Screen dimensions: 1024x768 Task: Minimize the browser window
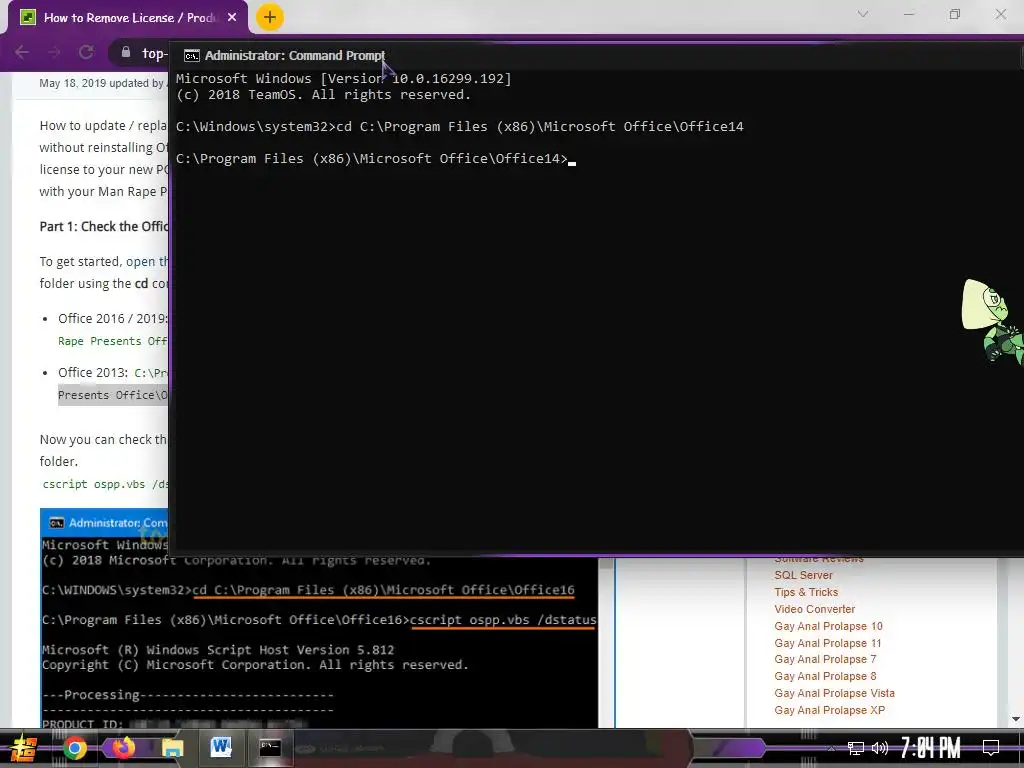point(908,14)
